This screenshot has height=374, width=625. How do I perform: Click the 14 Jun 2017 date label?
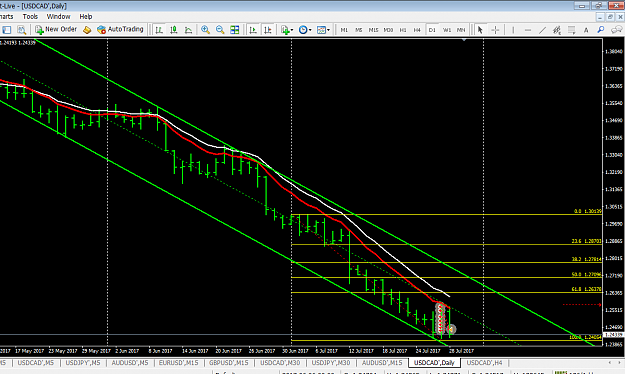(x=195, y=351)
